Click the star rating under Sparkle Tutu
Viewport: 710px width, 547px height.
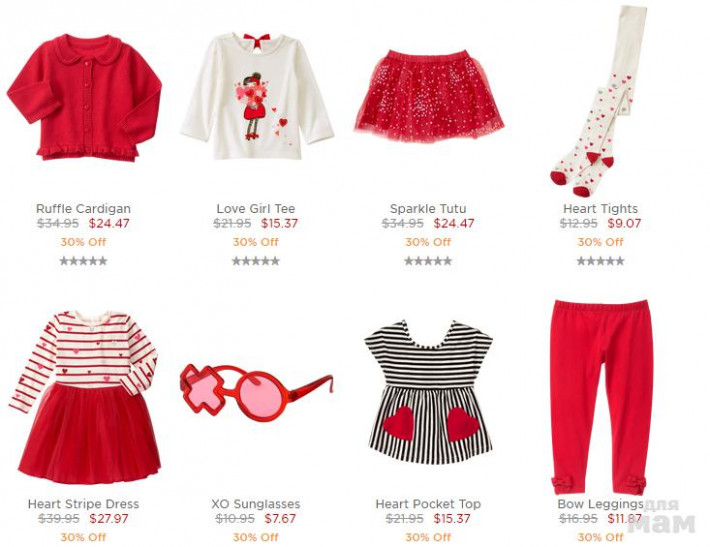(x=428, y=261)
